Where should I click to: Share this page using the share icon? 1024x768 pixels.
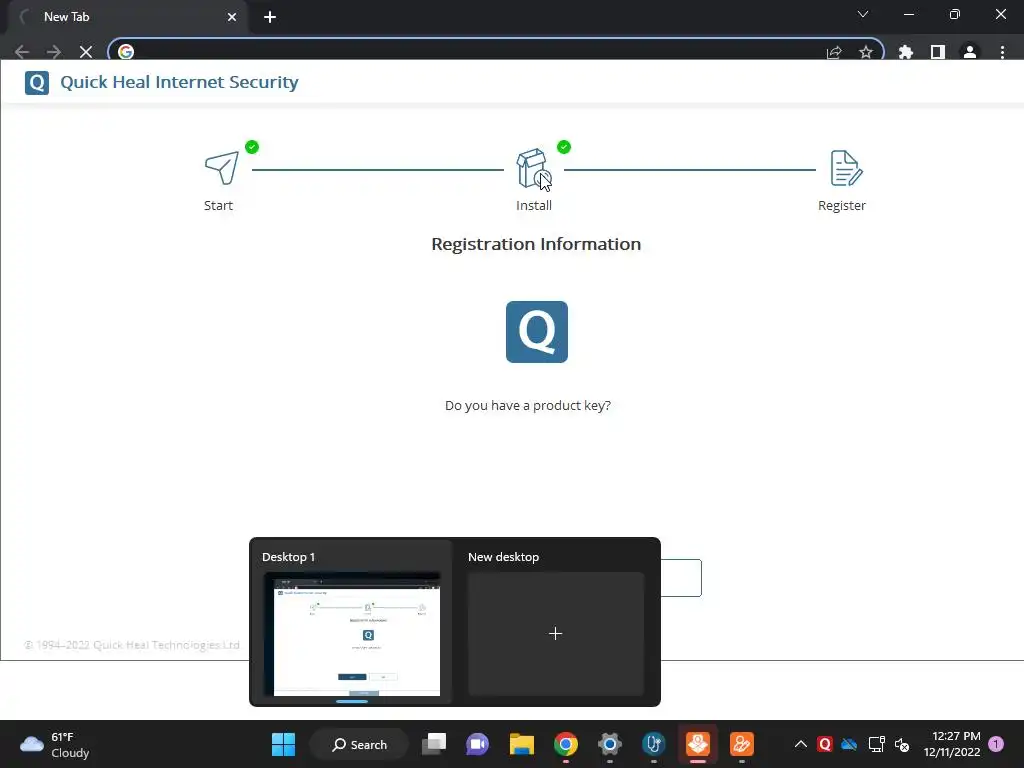click(834, 52)
